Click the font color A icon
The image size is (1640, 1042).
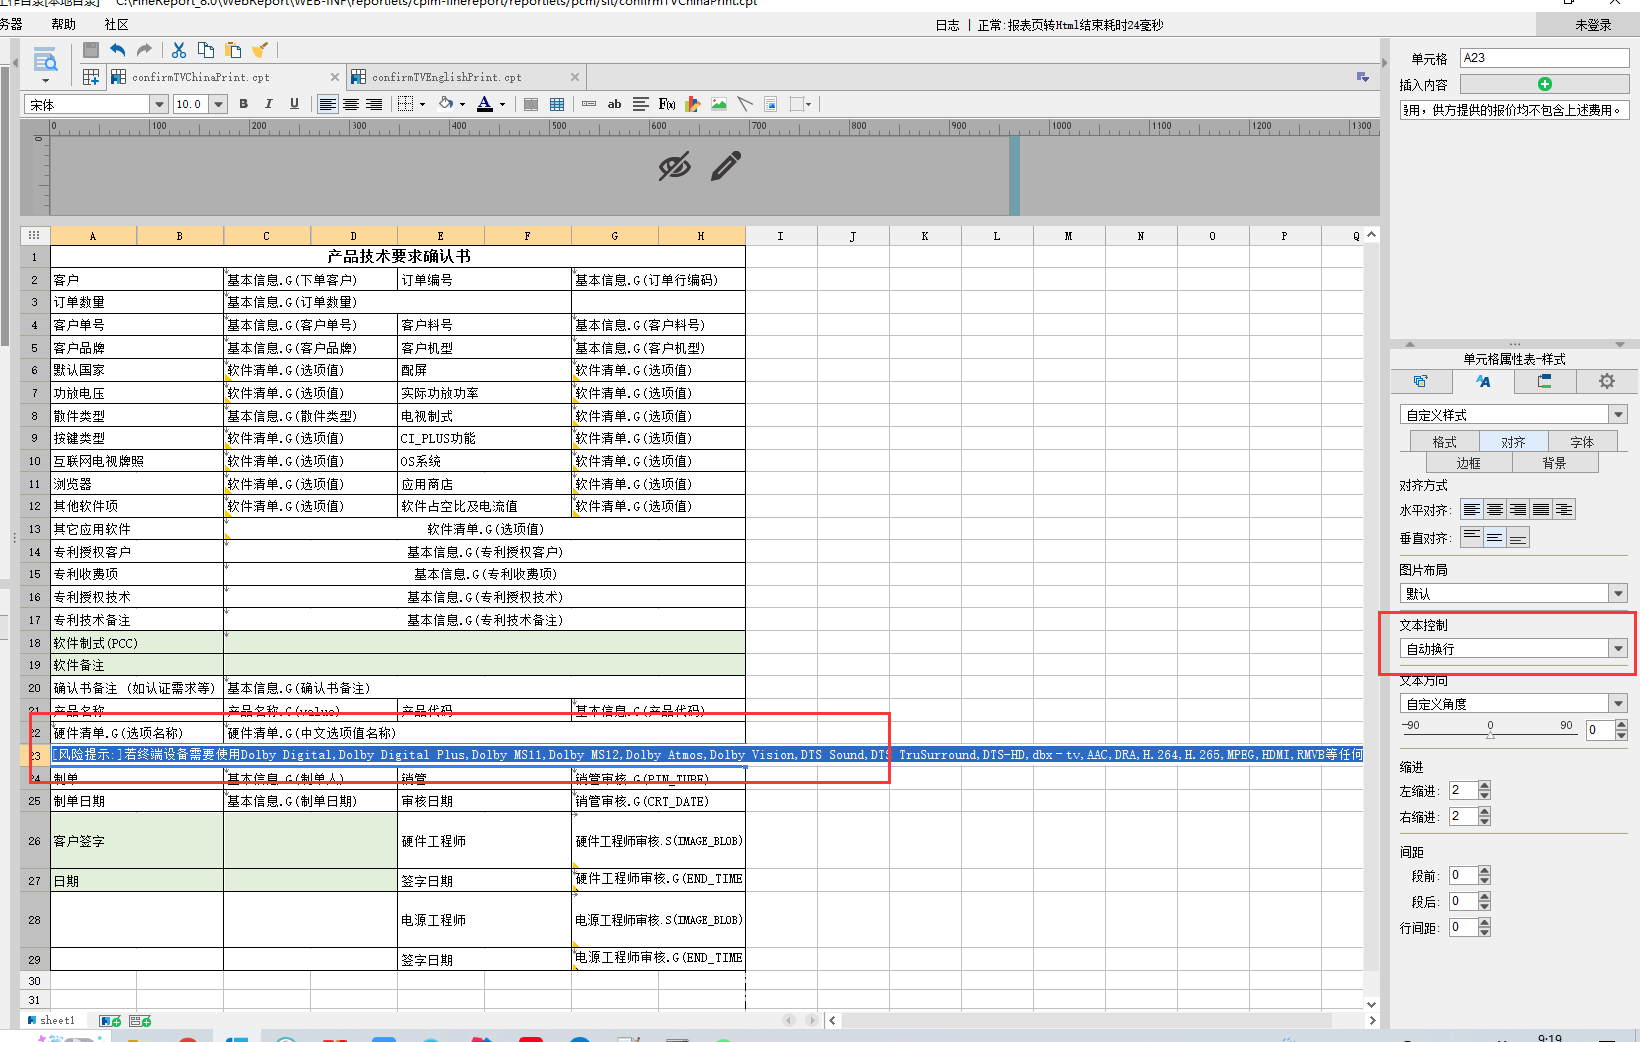485,104
